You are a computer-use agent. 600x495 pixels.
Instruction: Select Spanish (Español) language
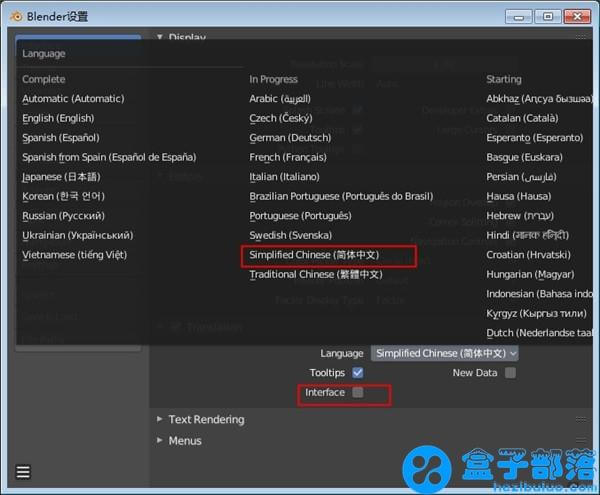point(61,138)
